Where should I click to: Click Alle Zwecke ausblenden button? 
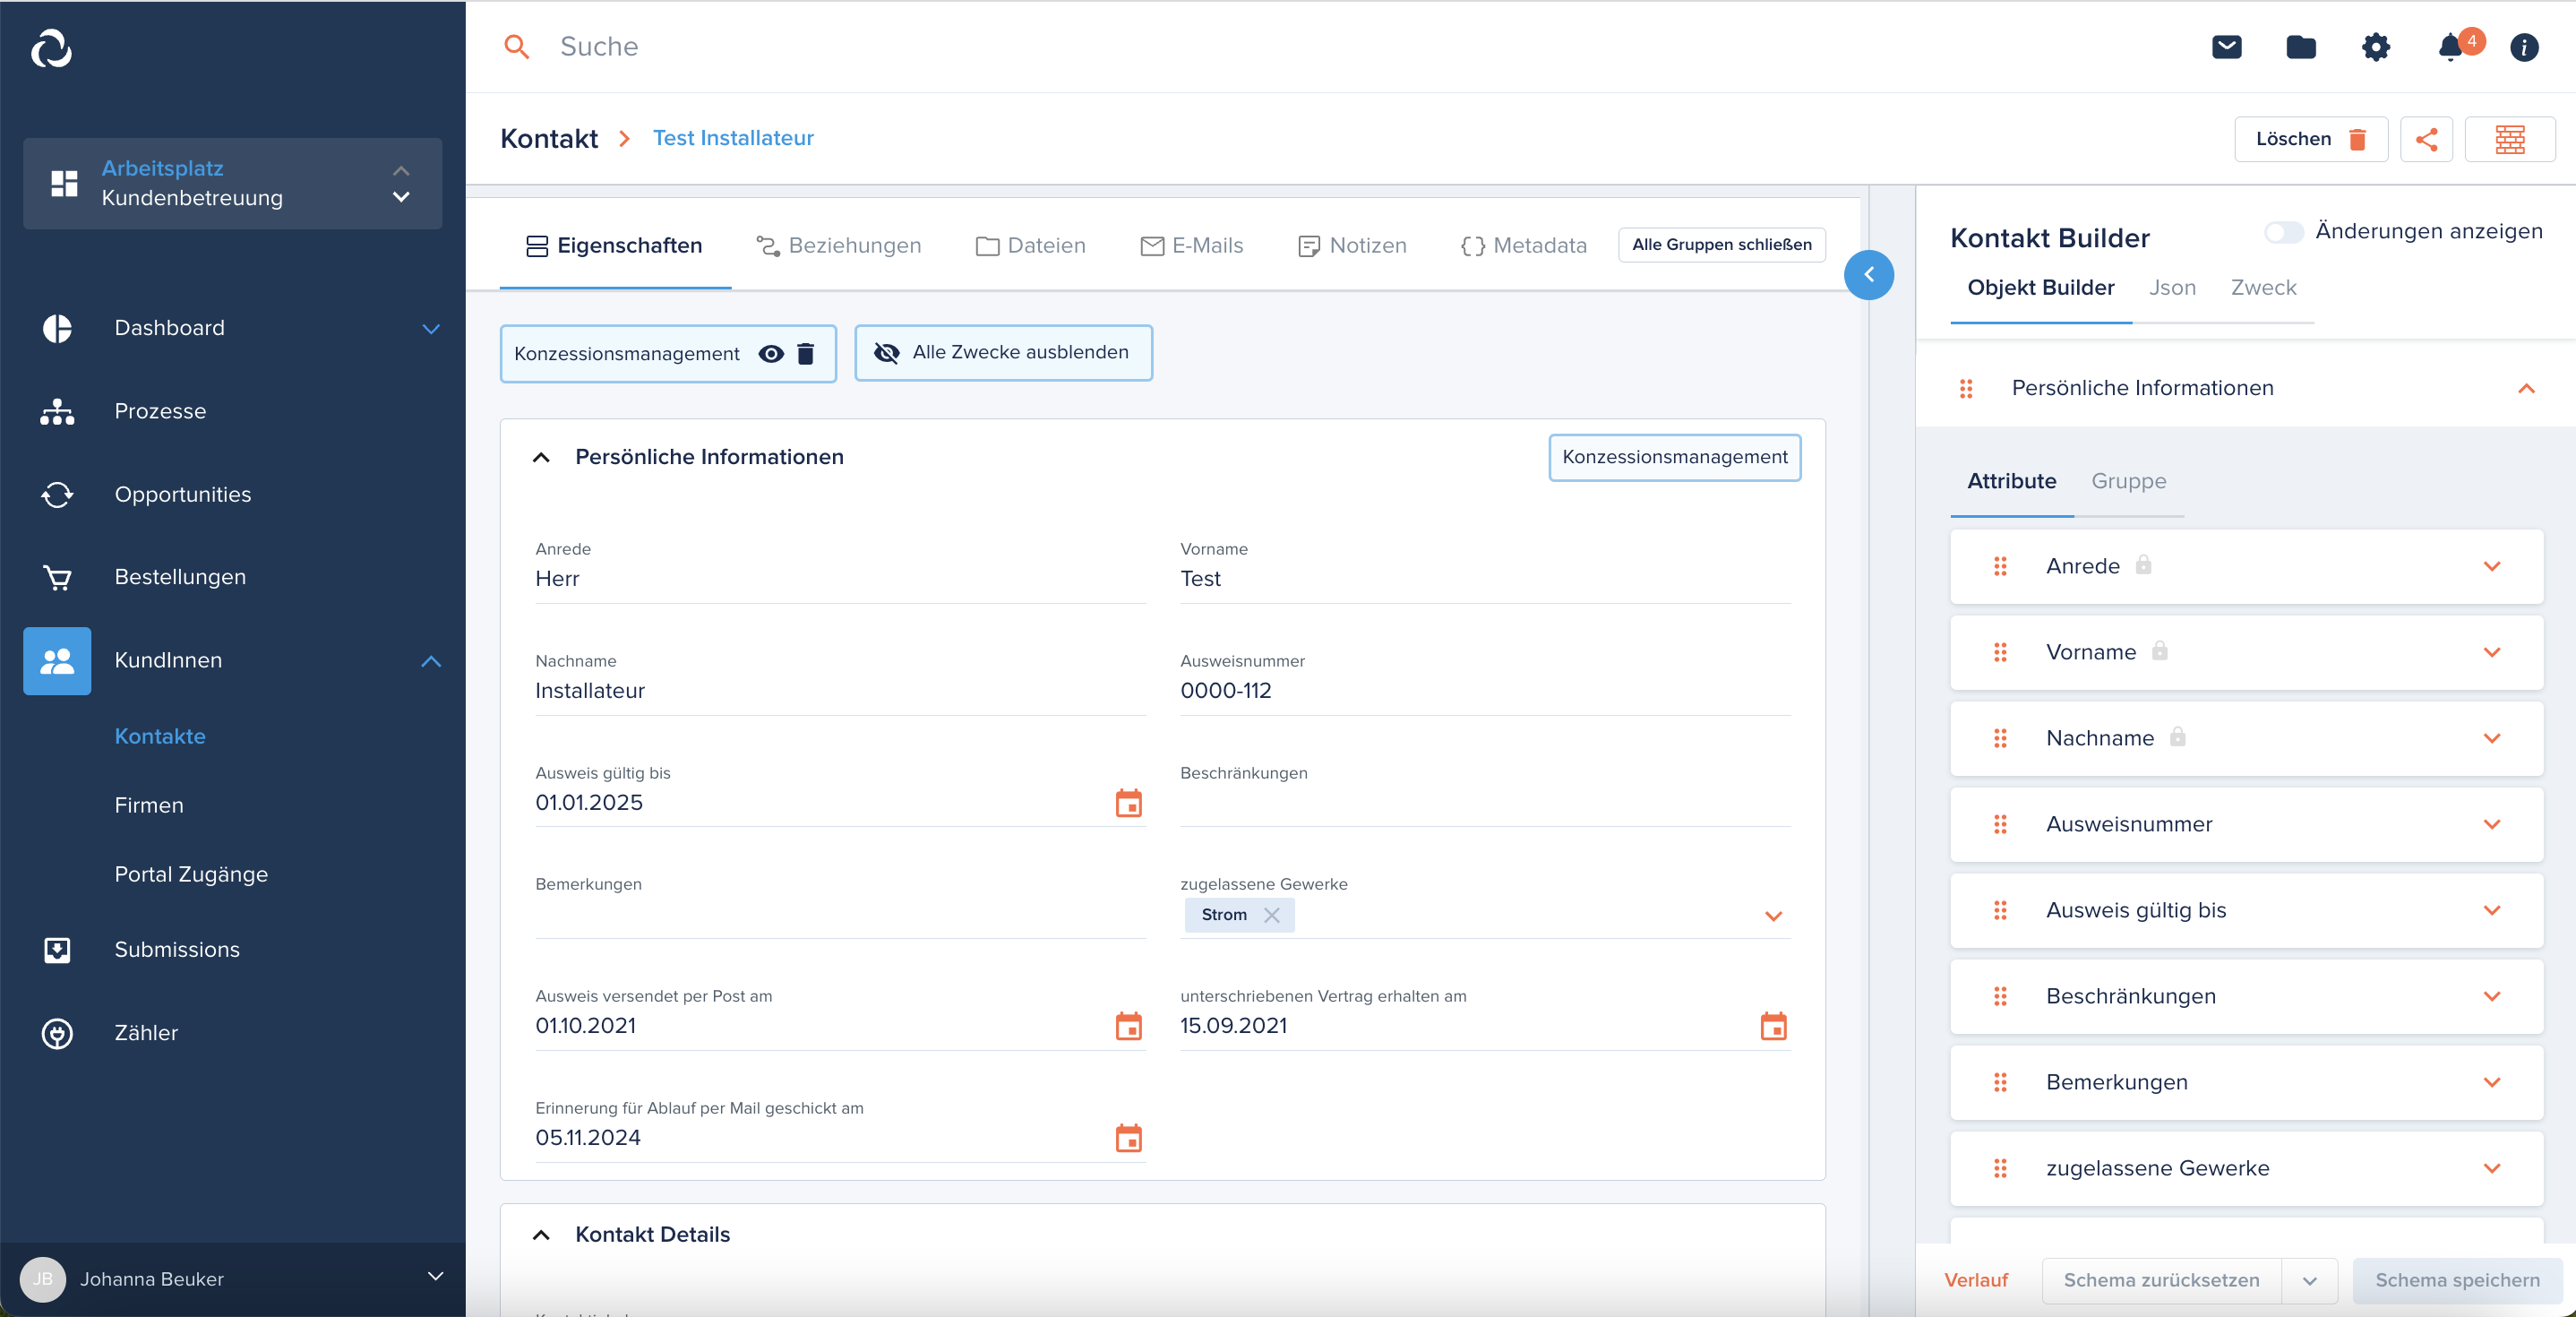point(1003,353)
